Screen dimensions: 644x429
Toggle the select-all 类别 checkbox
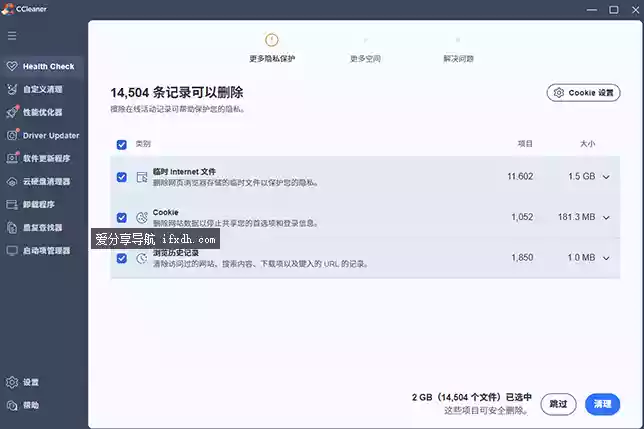[122, 145]
